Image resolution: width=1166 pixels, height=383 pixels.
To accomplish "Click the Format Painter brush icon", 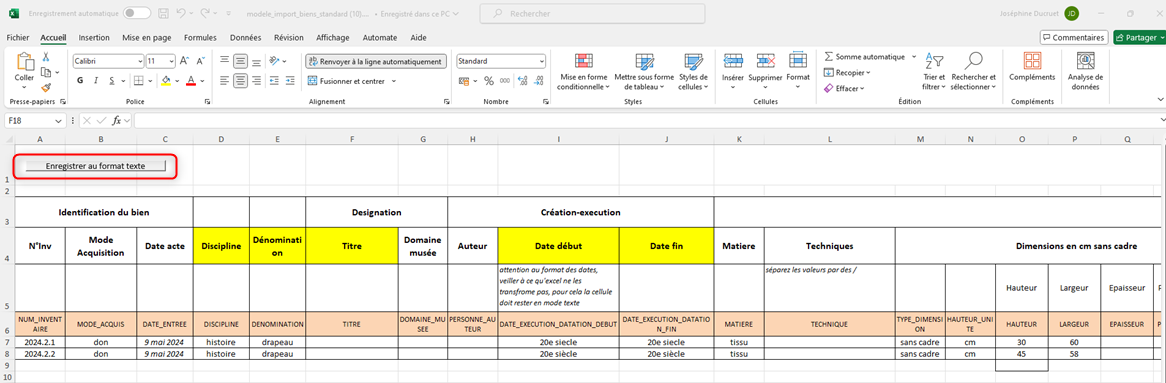I will pos(46,87).
